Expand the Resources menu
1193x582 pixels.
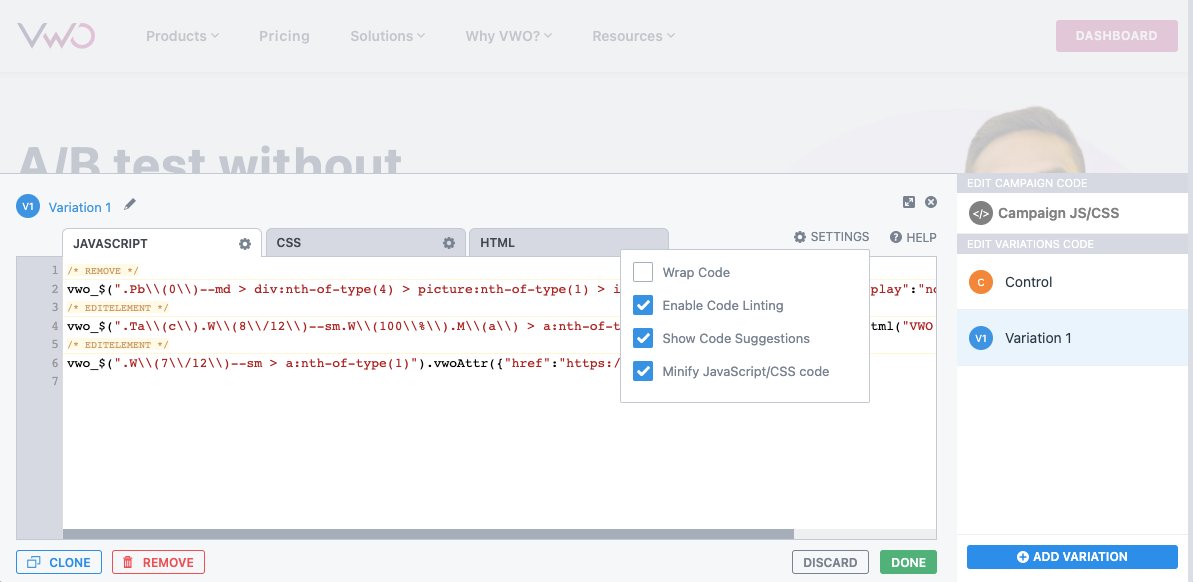click(633, 36)
